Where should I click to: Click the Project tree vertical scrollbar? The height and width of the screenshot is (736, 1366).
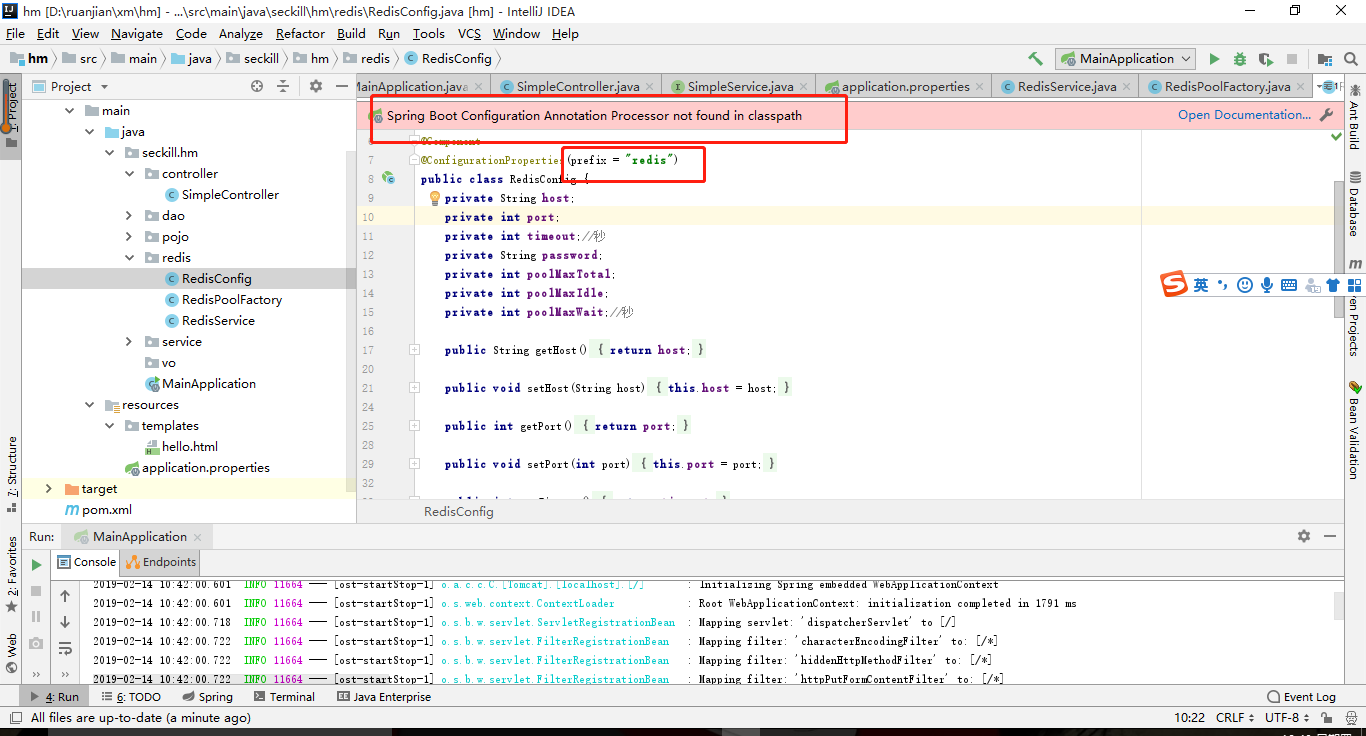tap(350, 320)
